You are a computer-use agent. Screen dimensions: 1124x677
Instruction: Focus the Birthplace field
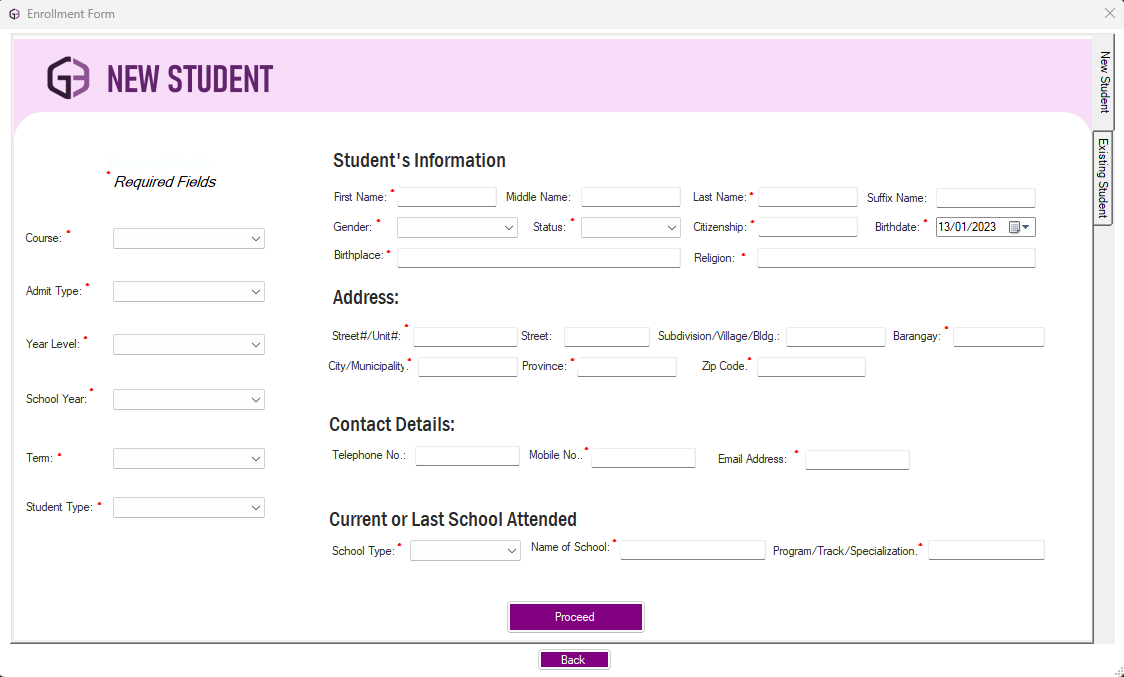click(538, 258)
